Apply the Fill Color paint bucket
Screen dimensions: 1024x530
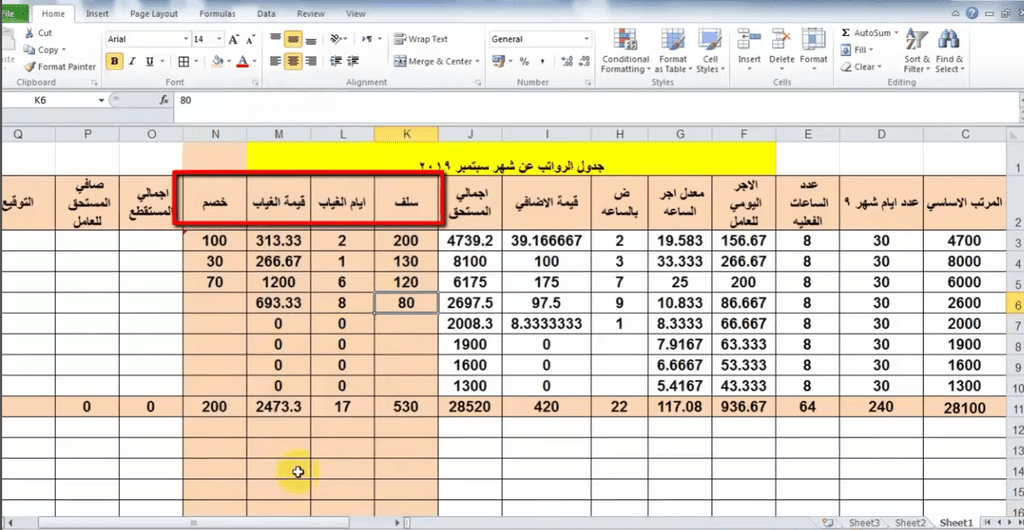click(x=217, y=61)
